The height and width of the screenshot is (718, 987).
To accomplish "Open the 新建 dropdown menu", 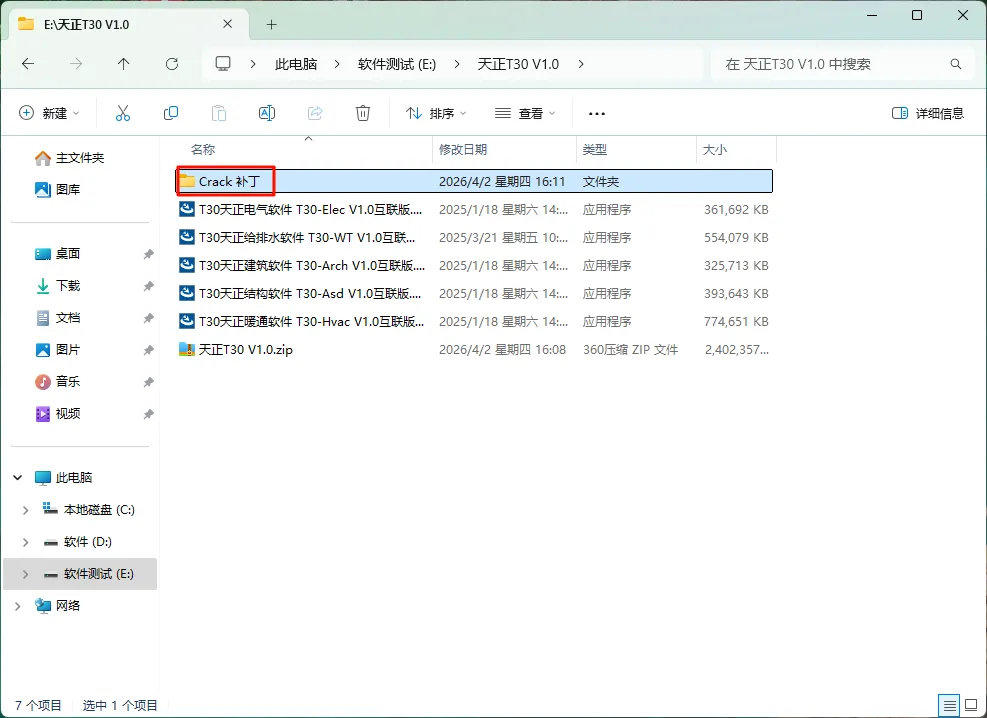I will (x=49, y=113).
